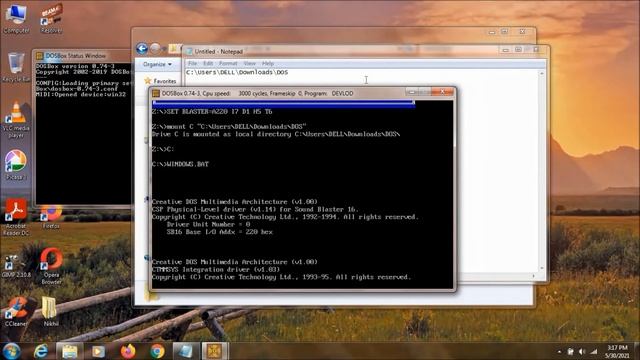Minimize the Notepad window
640x360 pixels.
(x=506, y=50)
